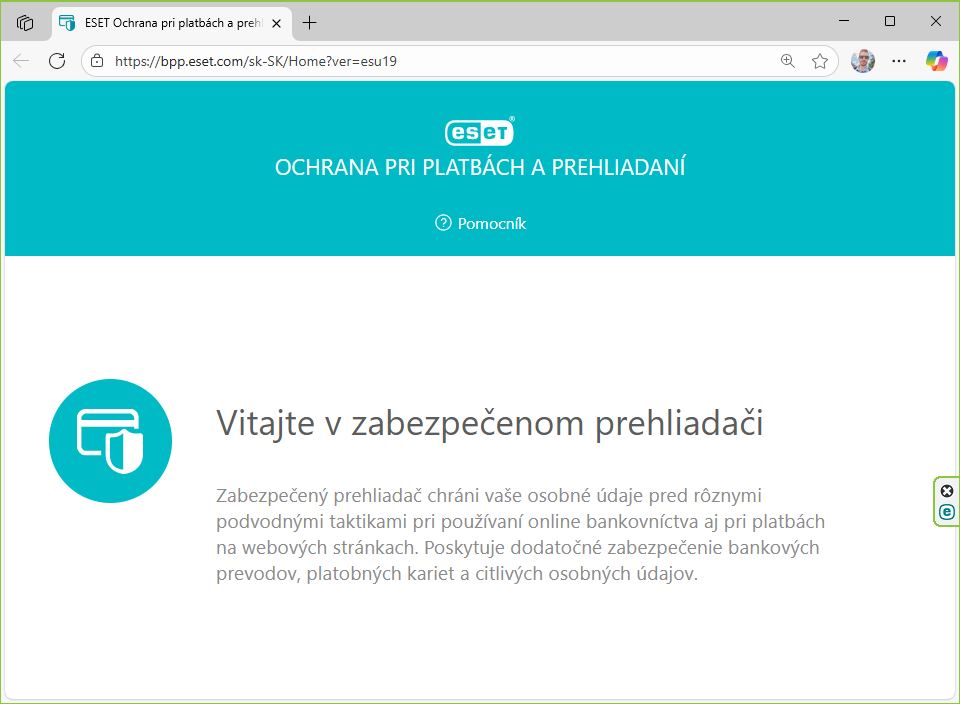The image size is (960, 704).
Task: Open the tab actions menu icon
Action: tap(25, 22)
